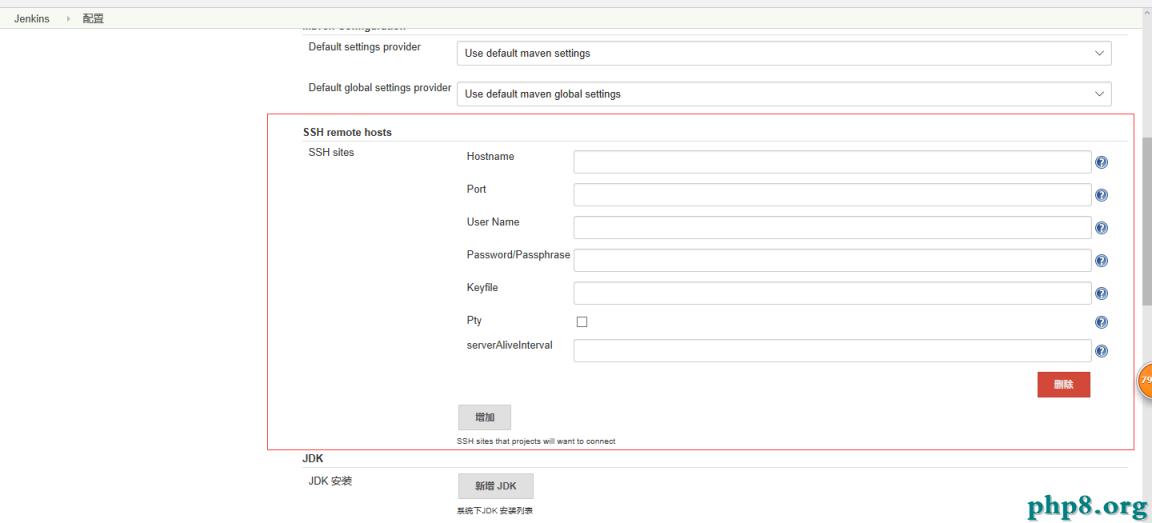
Task: Open help for the Port field
Action: tap(1101, 195)
